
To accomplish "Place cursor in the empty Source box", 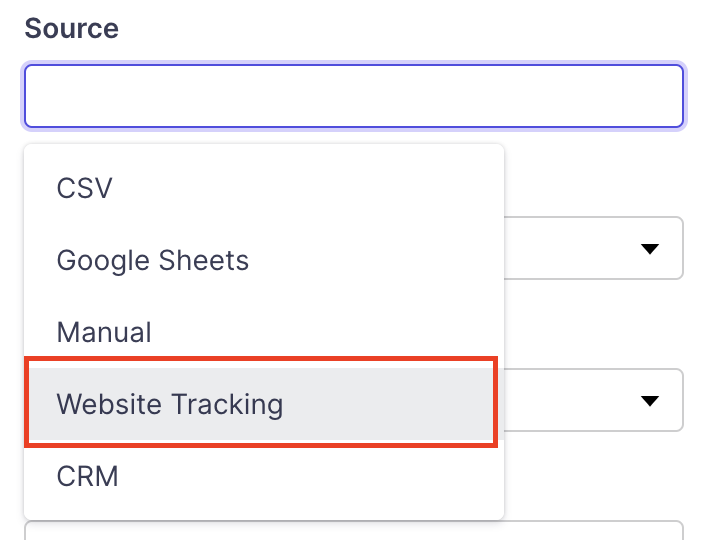I will 354,96.
